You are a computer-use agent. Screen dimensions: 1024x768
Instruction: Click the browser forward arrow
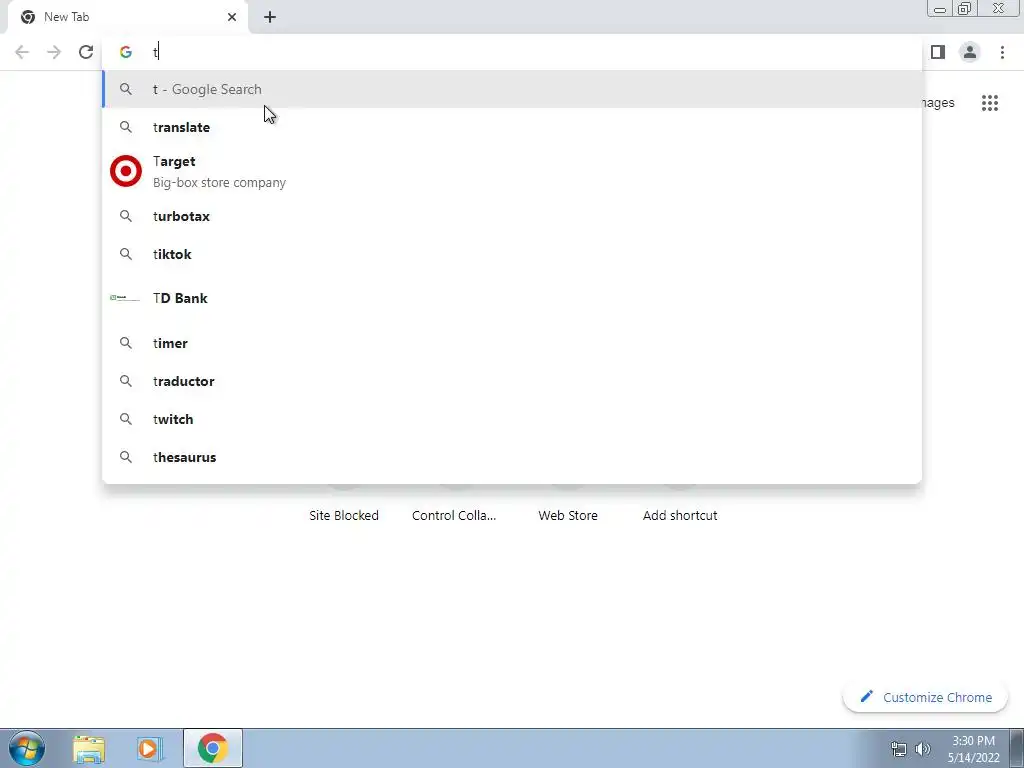tap(54, 52)
